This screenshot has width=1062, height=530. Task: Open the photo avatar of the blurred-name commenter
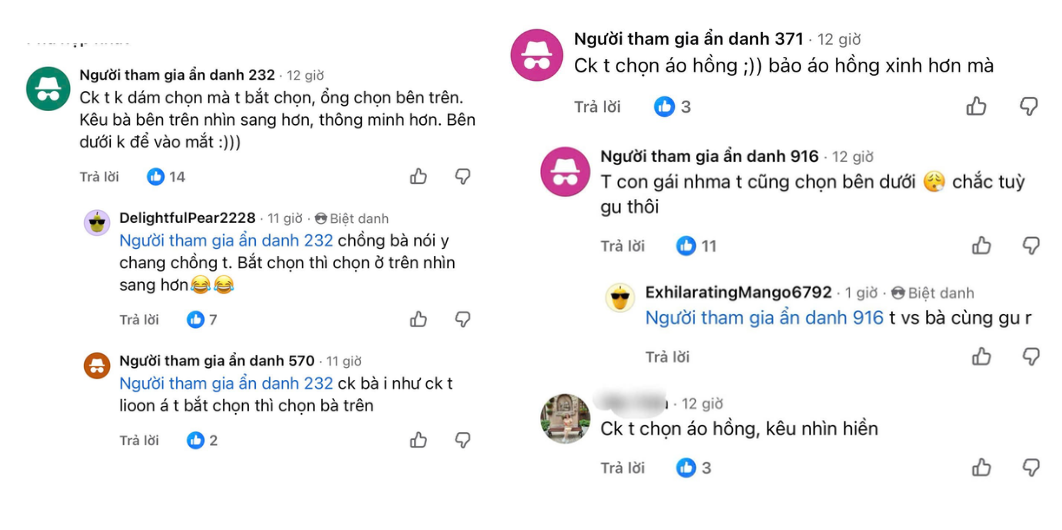[x=565, y=418]
